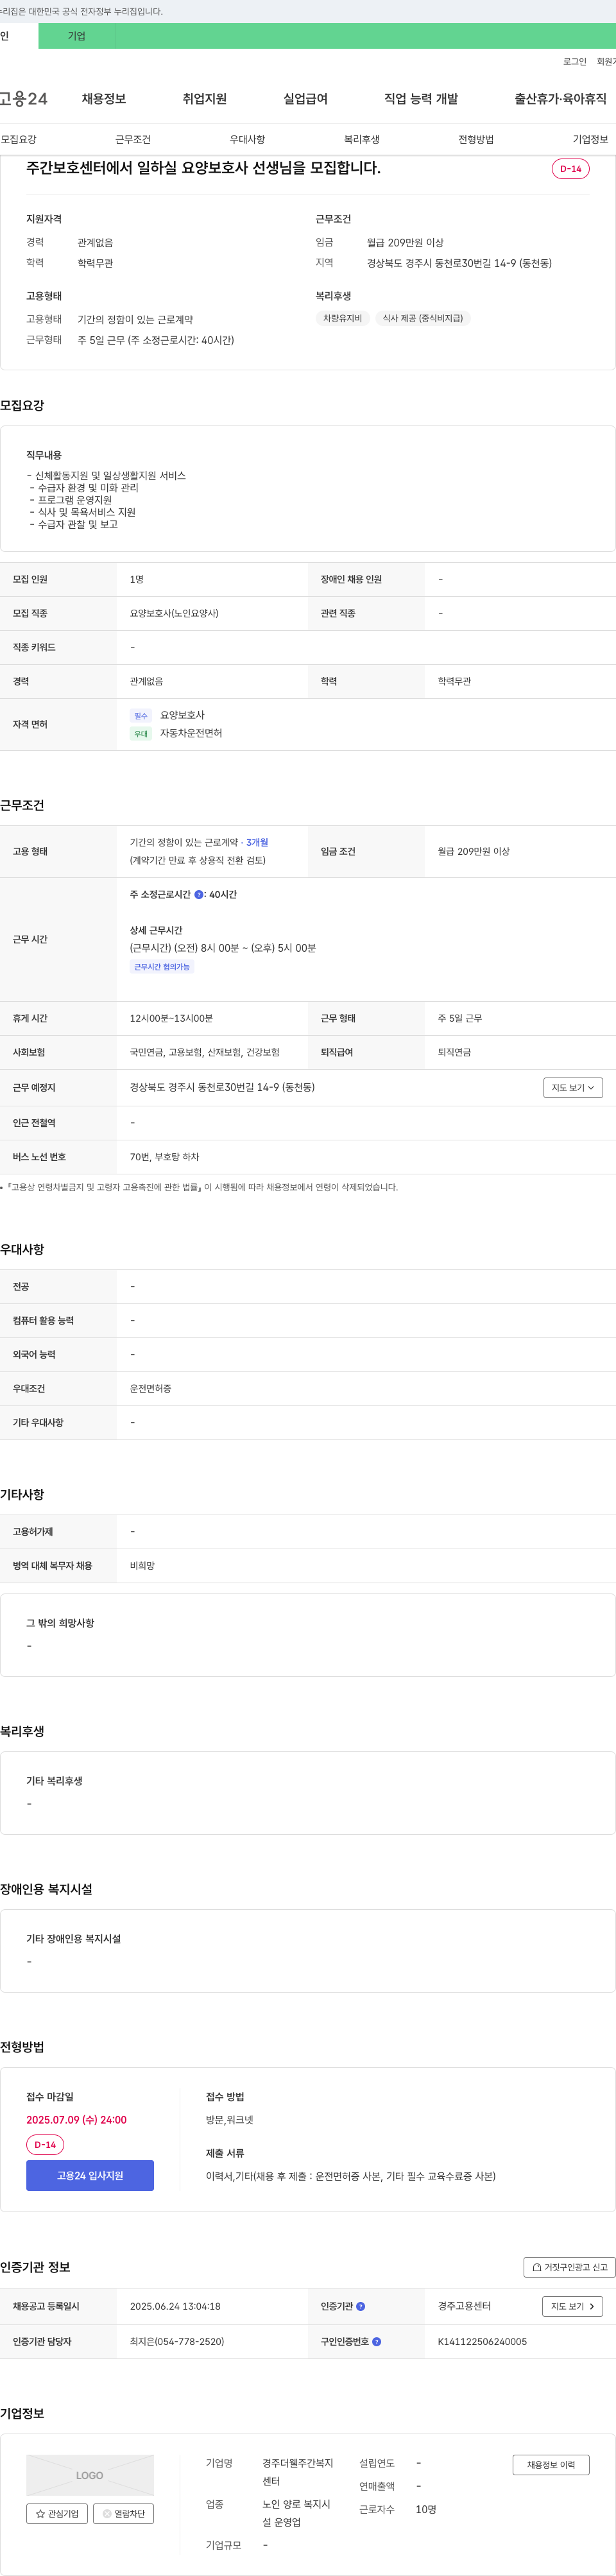
Task: Click the 로그인 link
Action: coord(575,62)
